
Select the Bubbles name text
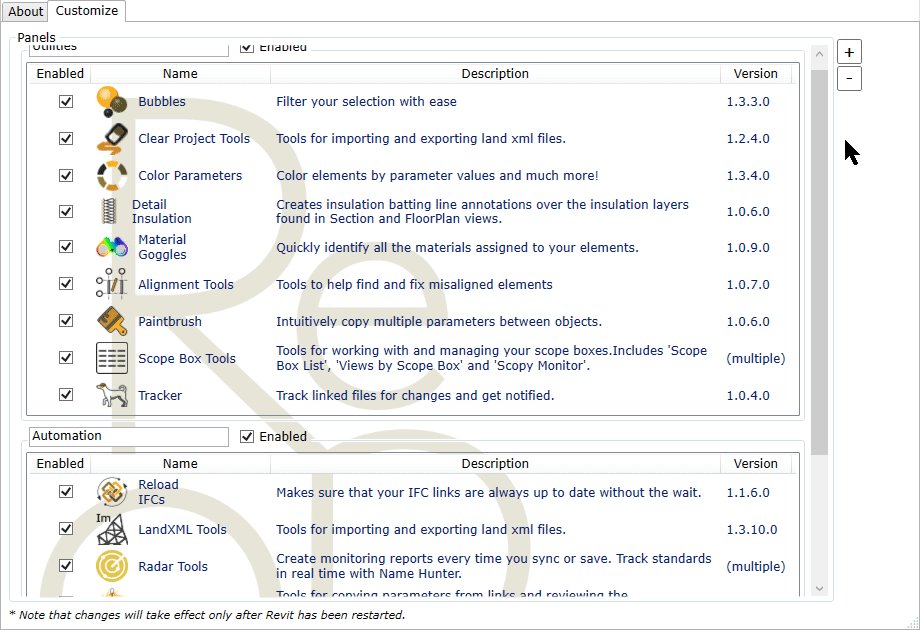pos(162,101)
